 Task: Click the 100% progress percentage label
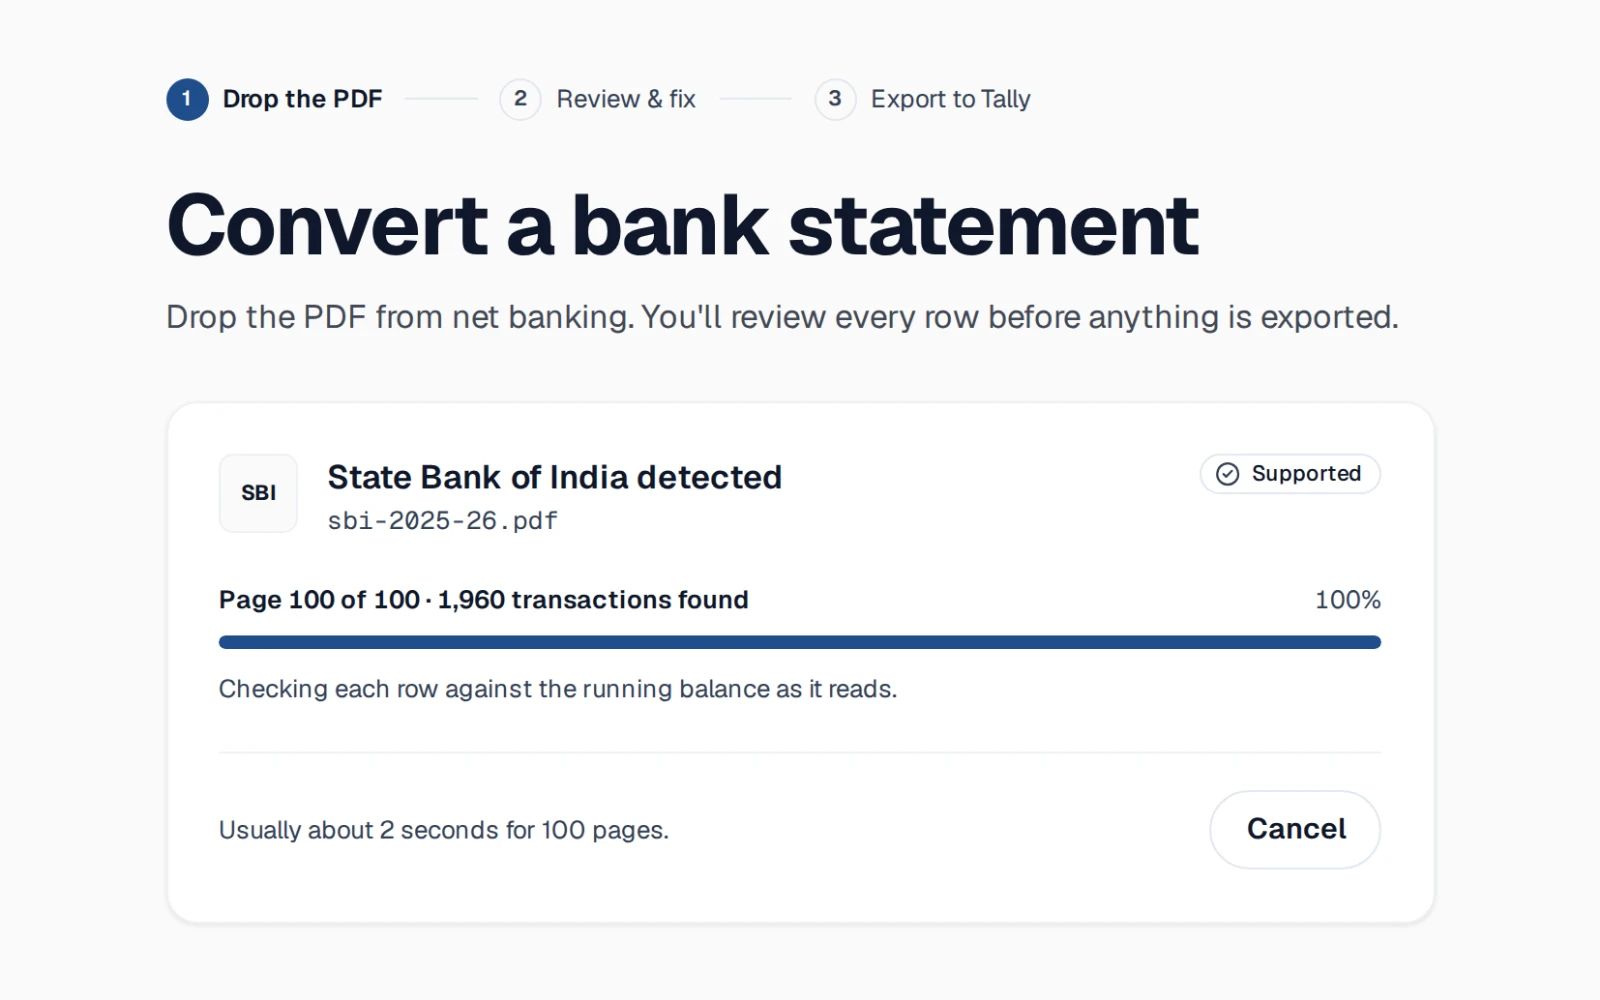point(1347,600)
